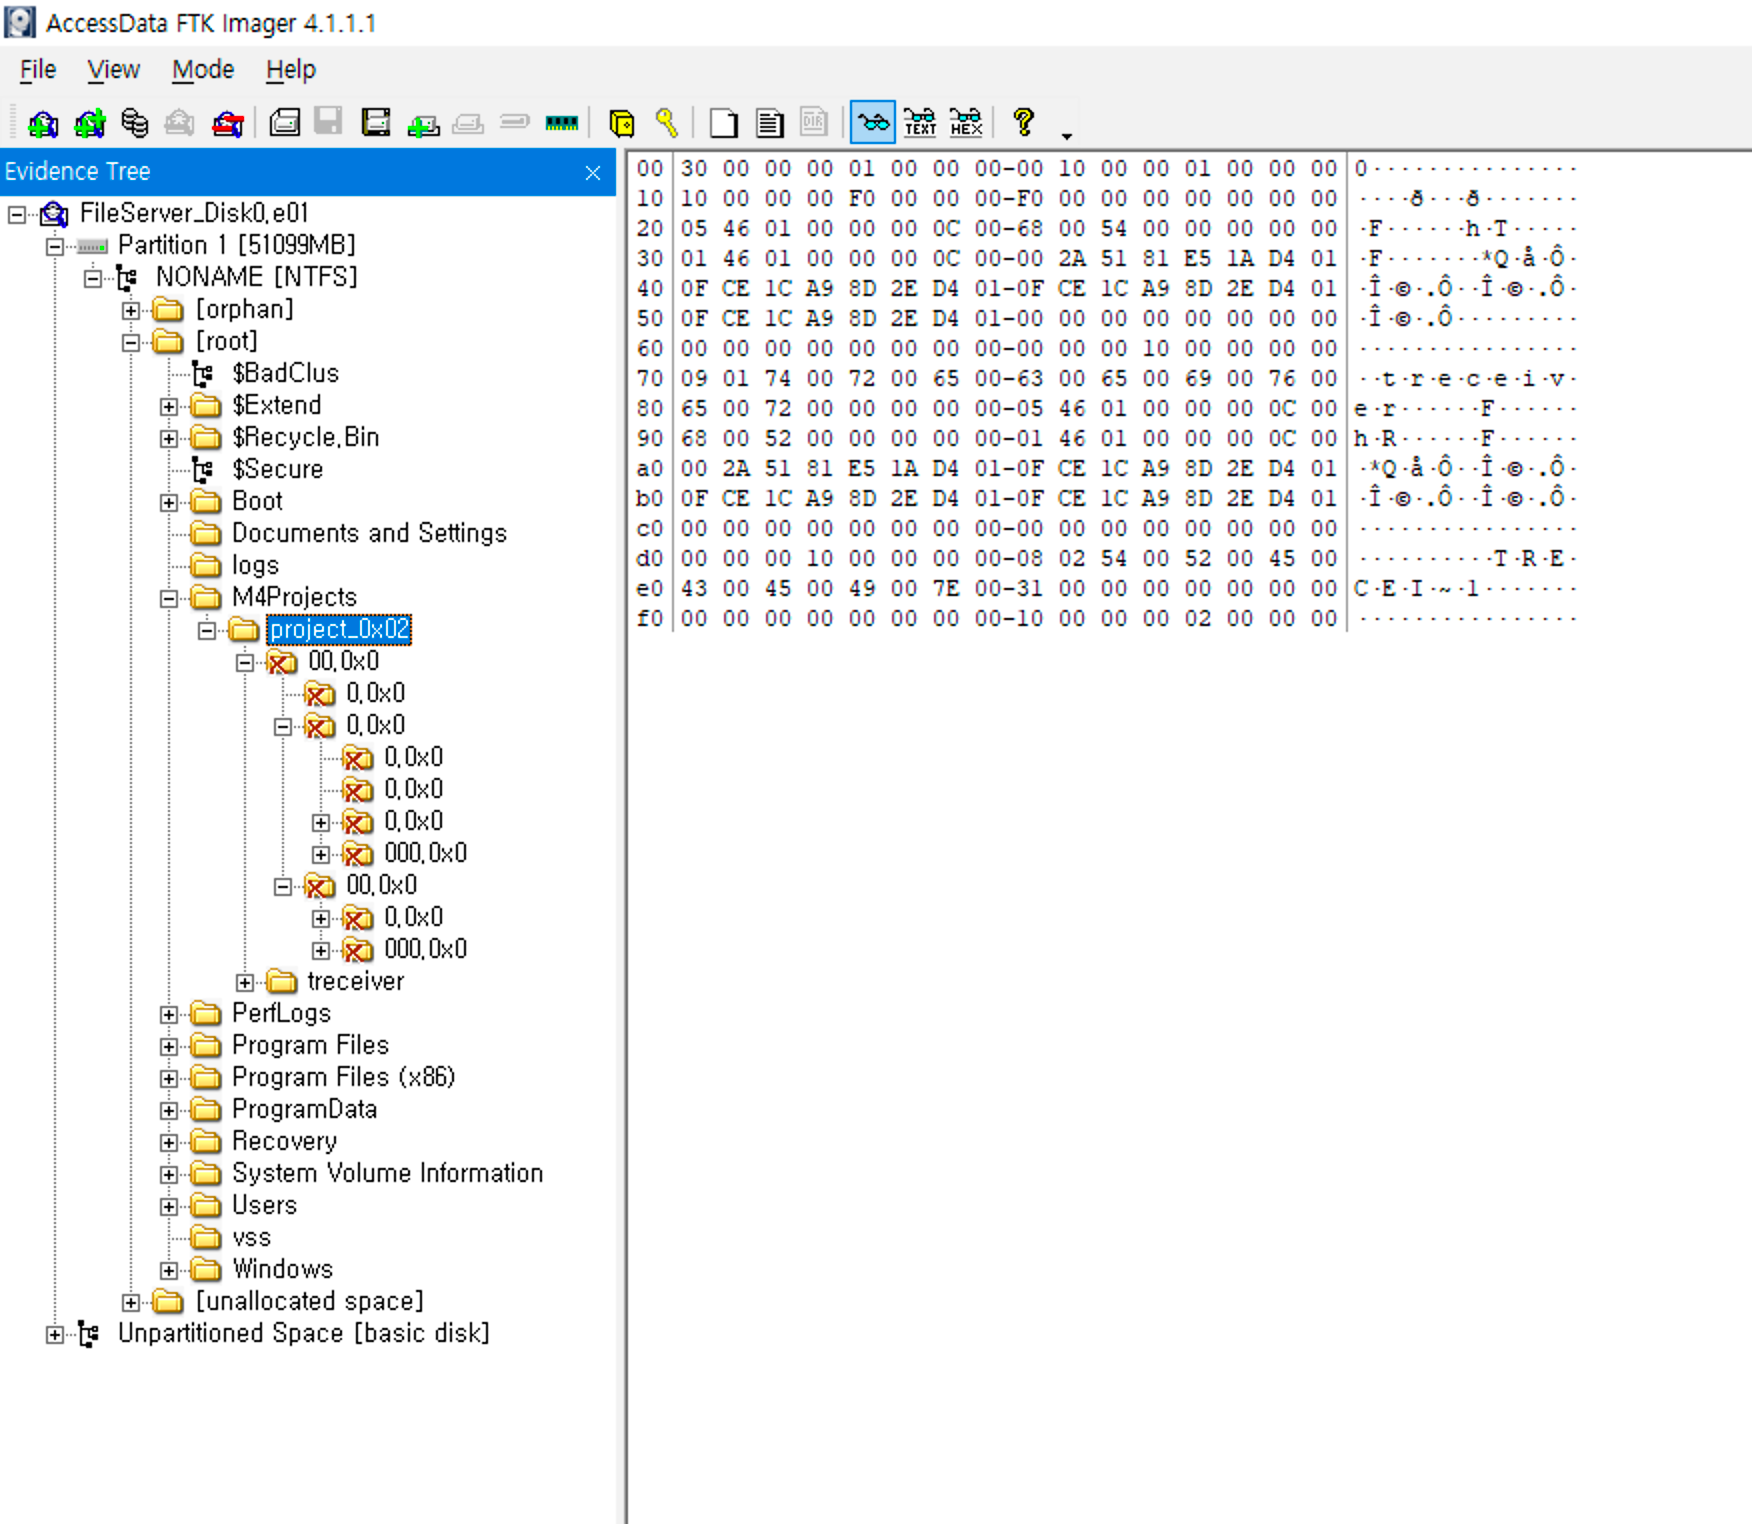Viewport: 1752px width, 1524px height.
Task: Switch viewer to TEXT mode
Action: tap(920, 123)
